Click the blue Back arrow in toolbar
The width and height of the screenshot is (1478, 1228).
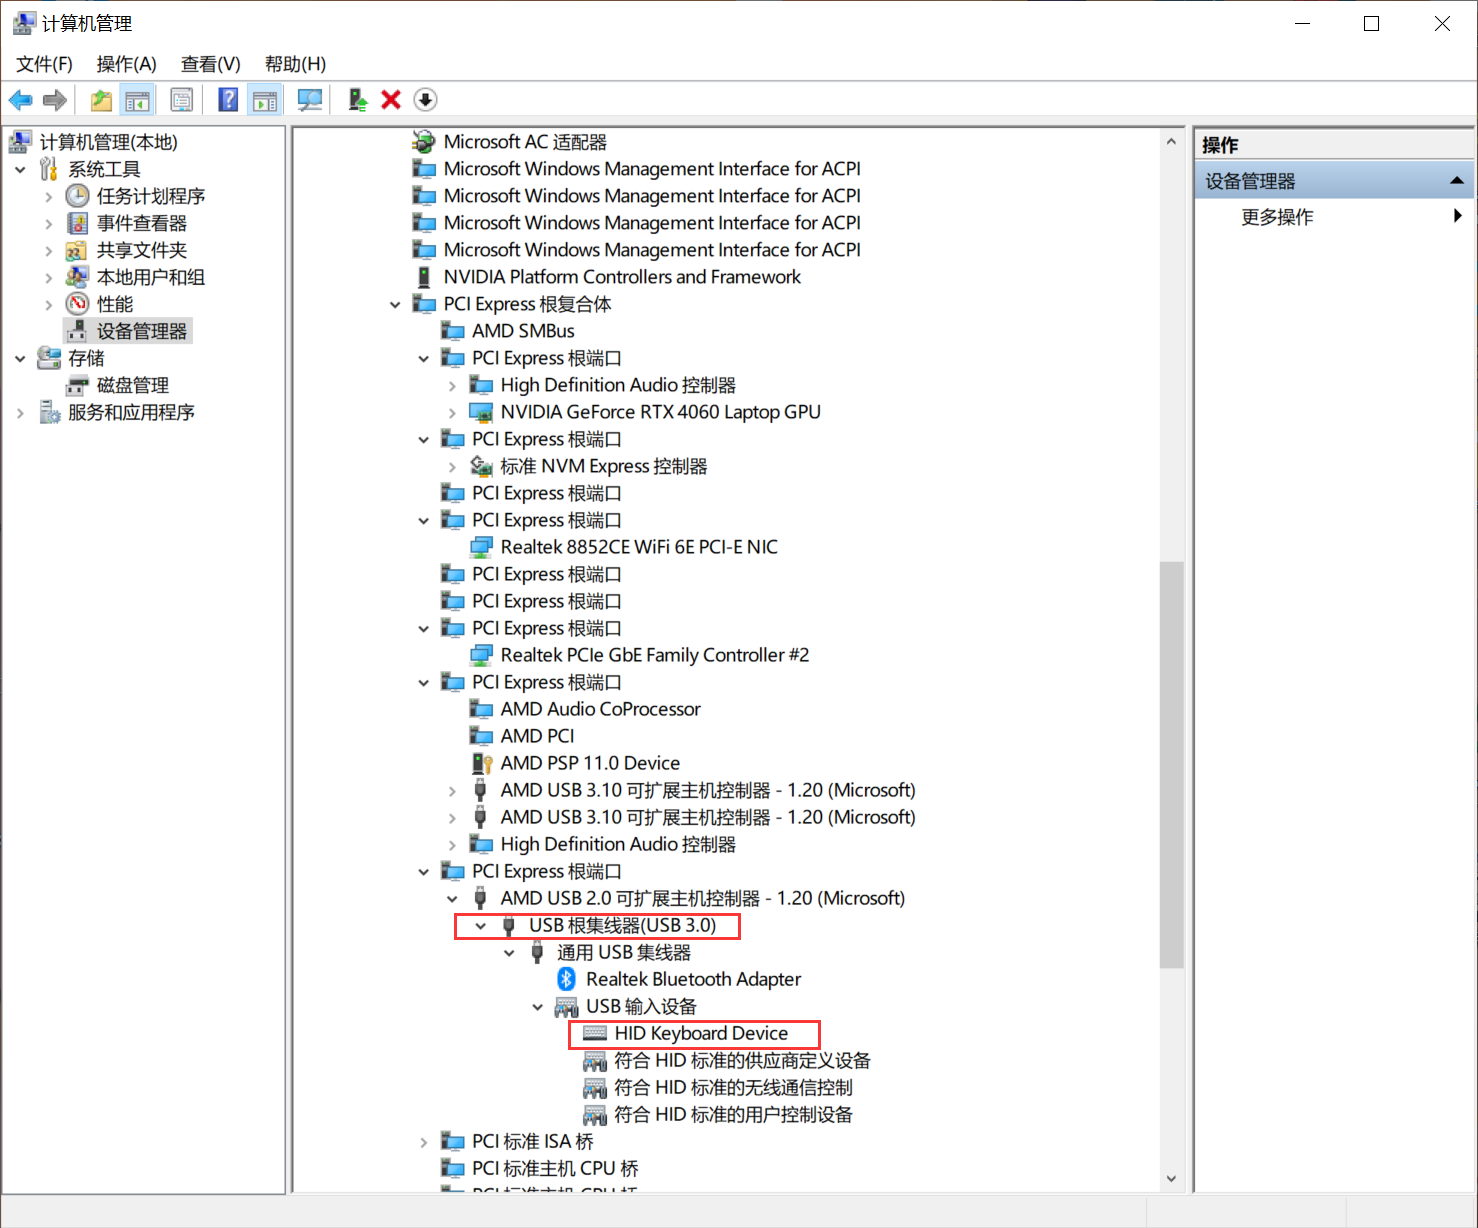point(20,100)
